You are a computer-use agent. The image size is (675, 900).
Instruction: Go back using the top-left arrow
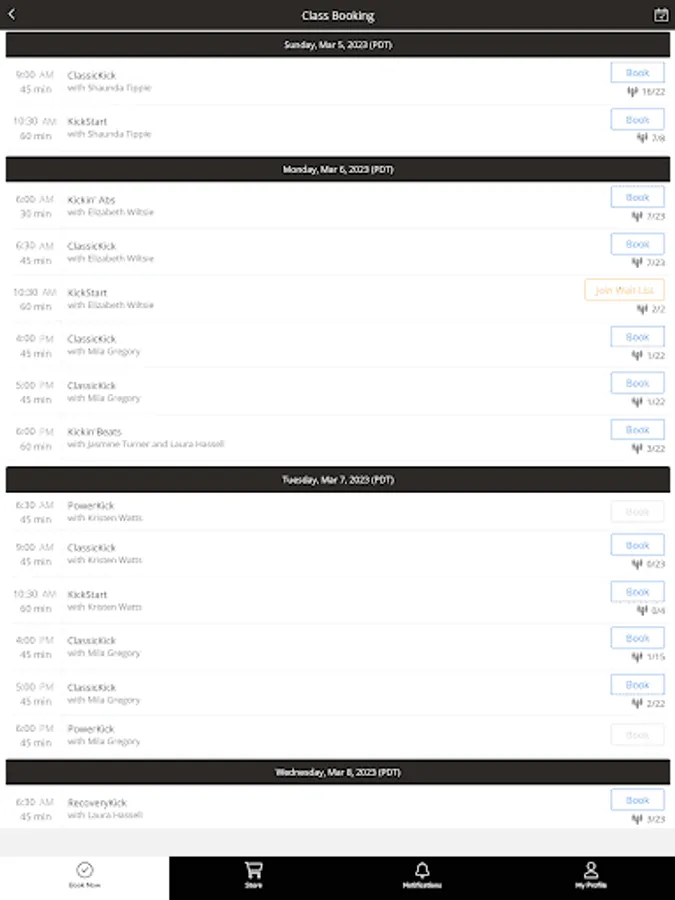point(11,14)
